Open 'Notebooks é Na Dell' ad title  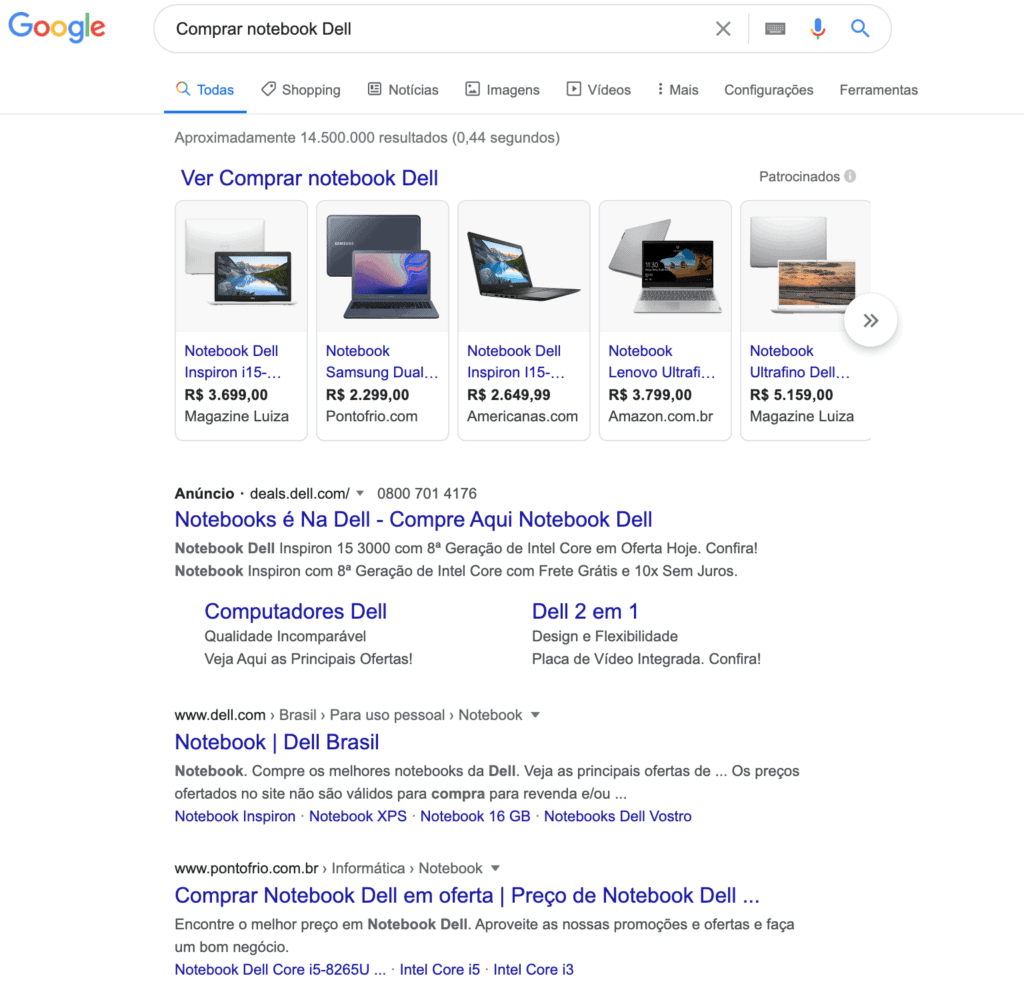click(413, 519)
